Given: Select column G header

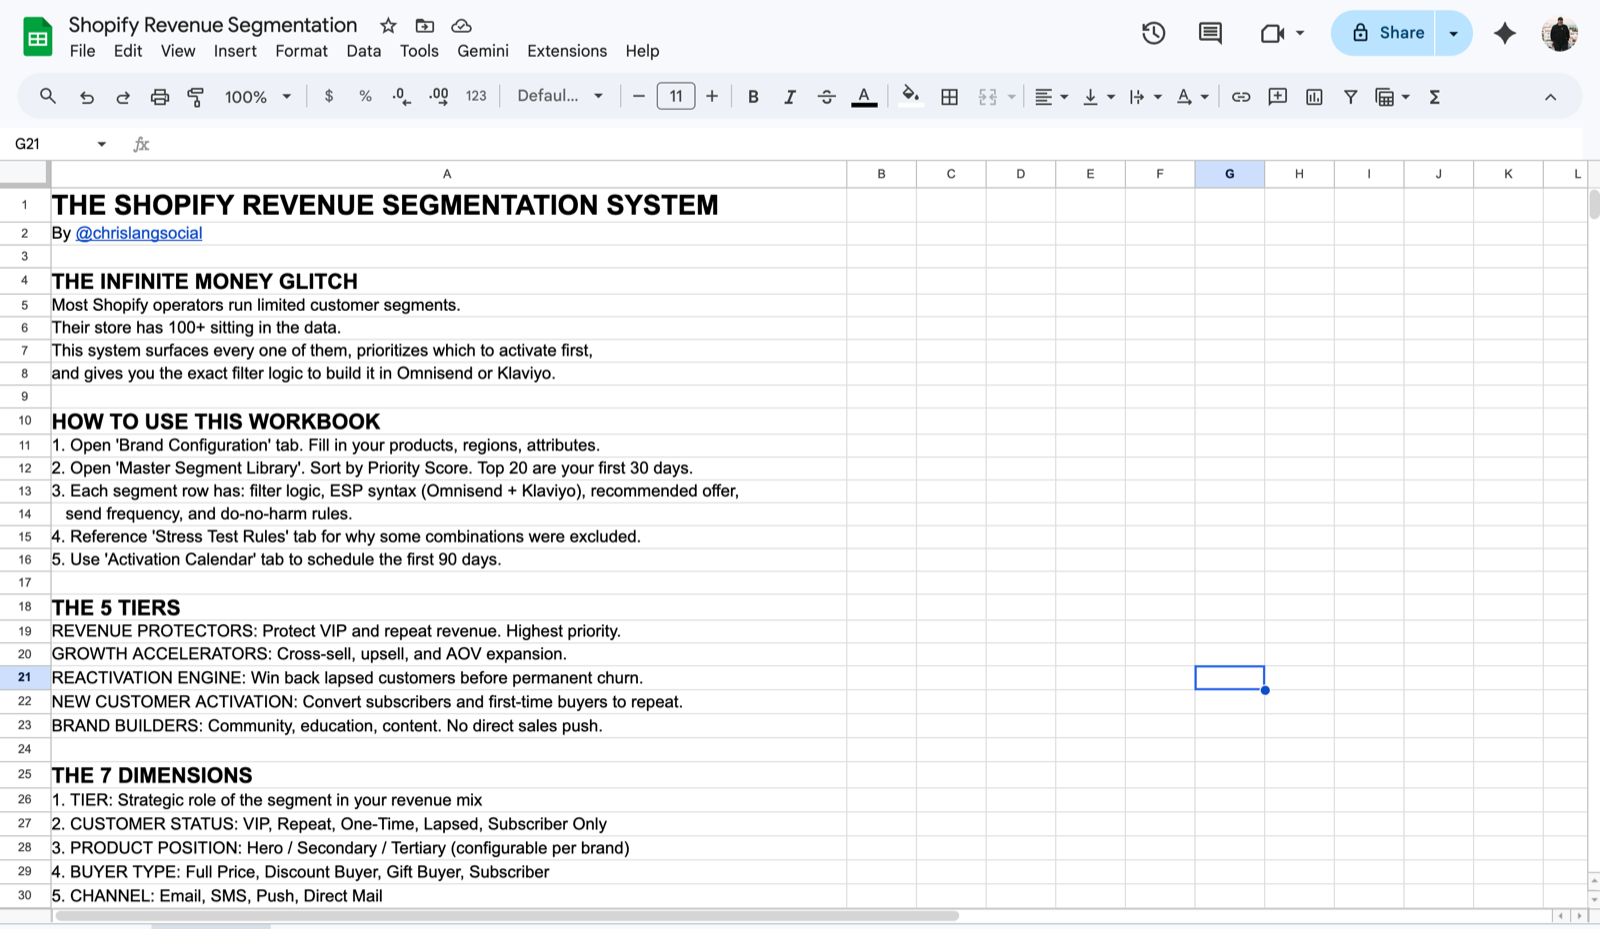Looking at the screenshot, I should (1229, 174).
